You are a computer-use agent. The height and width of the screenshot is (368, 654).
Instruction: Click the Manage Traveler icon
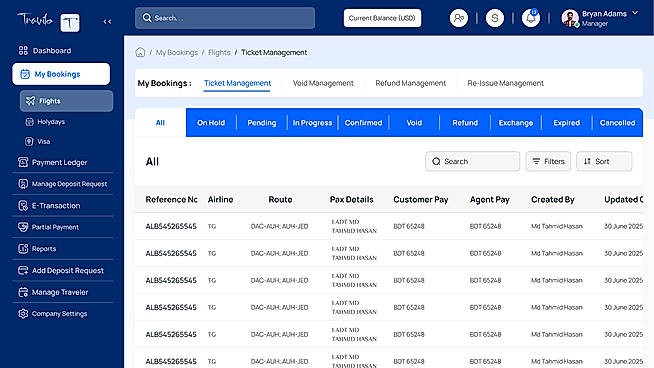click(x=23, y=292)
